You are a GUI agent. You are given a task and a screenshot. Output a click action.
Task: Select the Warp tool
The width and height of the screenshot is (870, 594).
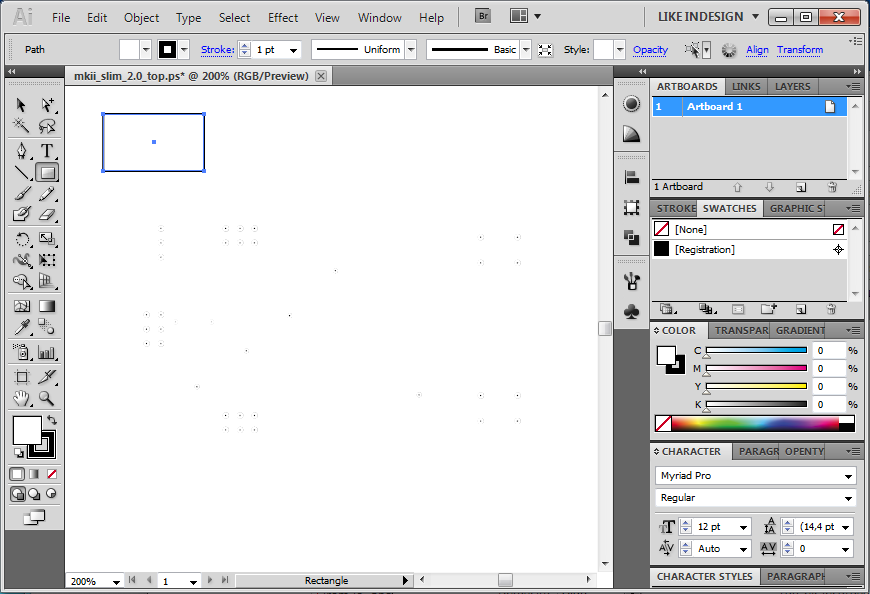point(21,260)
